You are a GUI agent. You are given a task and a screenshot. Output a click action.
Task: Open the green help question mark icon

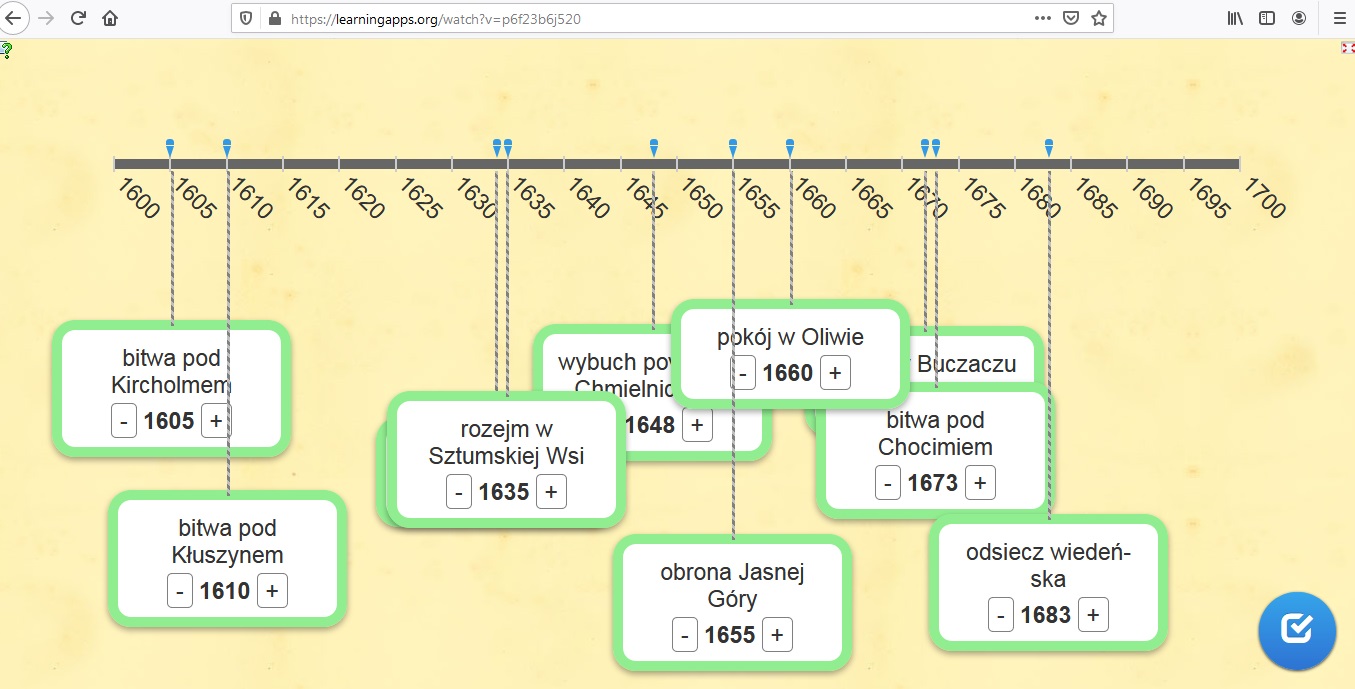(6, 49)
